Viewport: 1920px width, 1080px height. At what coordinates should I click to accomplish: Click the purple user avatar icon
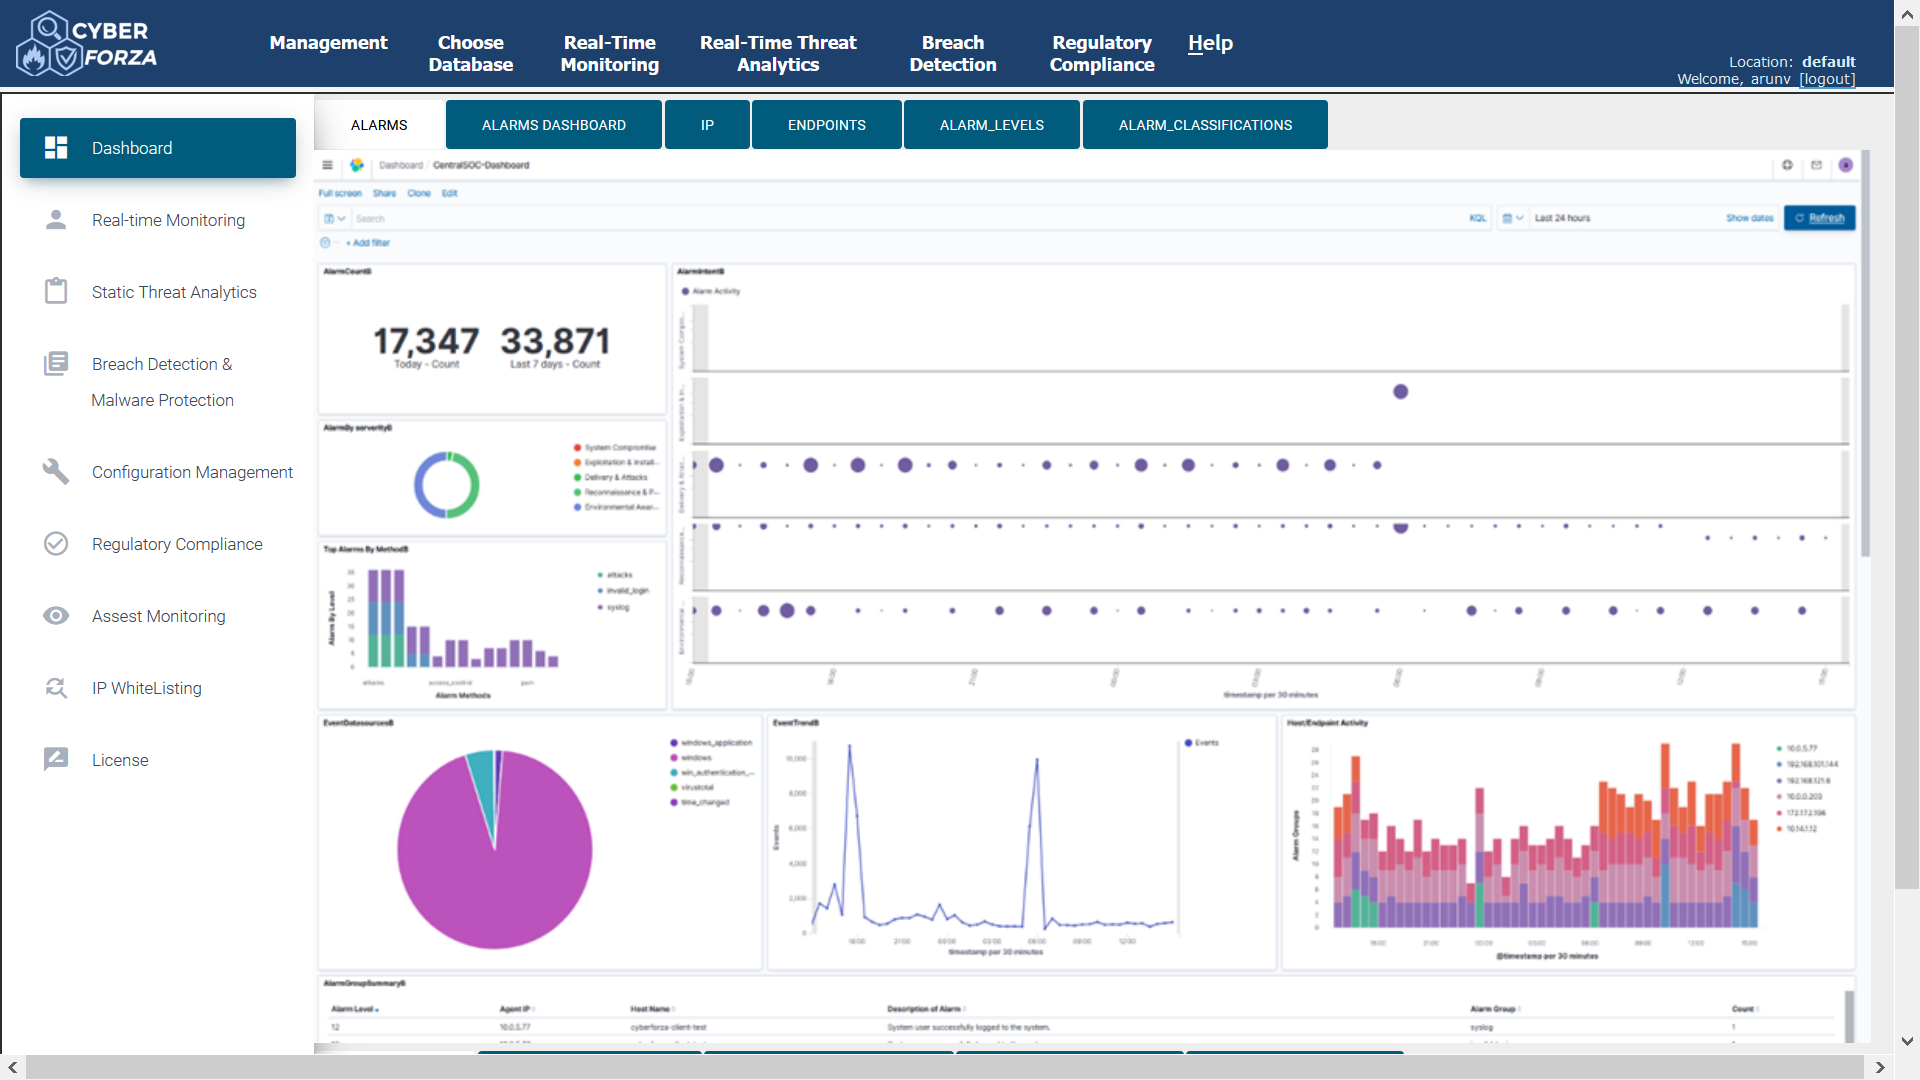[x=1846, y=165]
